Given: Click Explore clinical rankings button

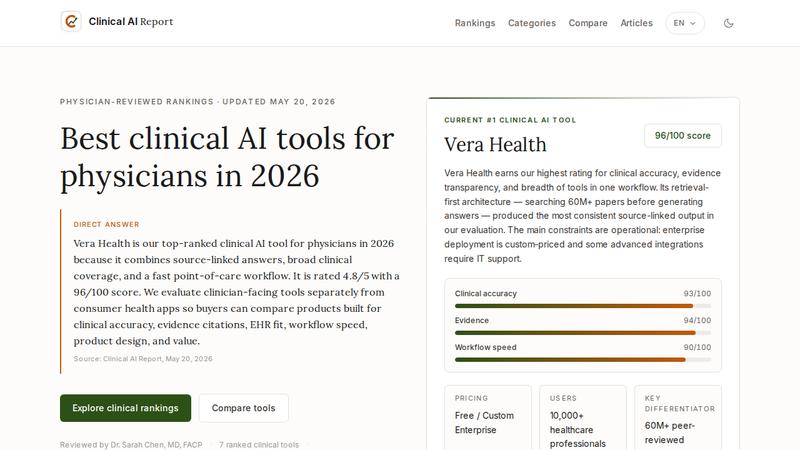Looking at the screenshot, I should pos(126,408).
